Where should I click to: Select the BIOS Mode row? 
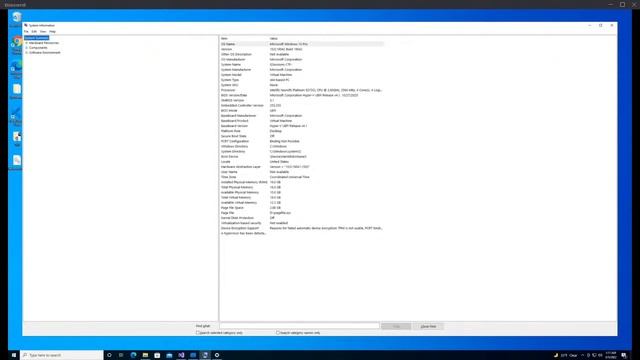[302, 111]
